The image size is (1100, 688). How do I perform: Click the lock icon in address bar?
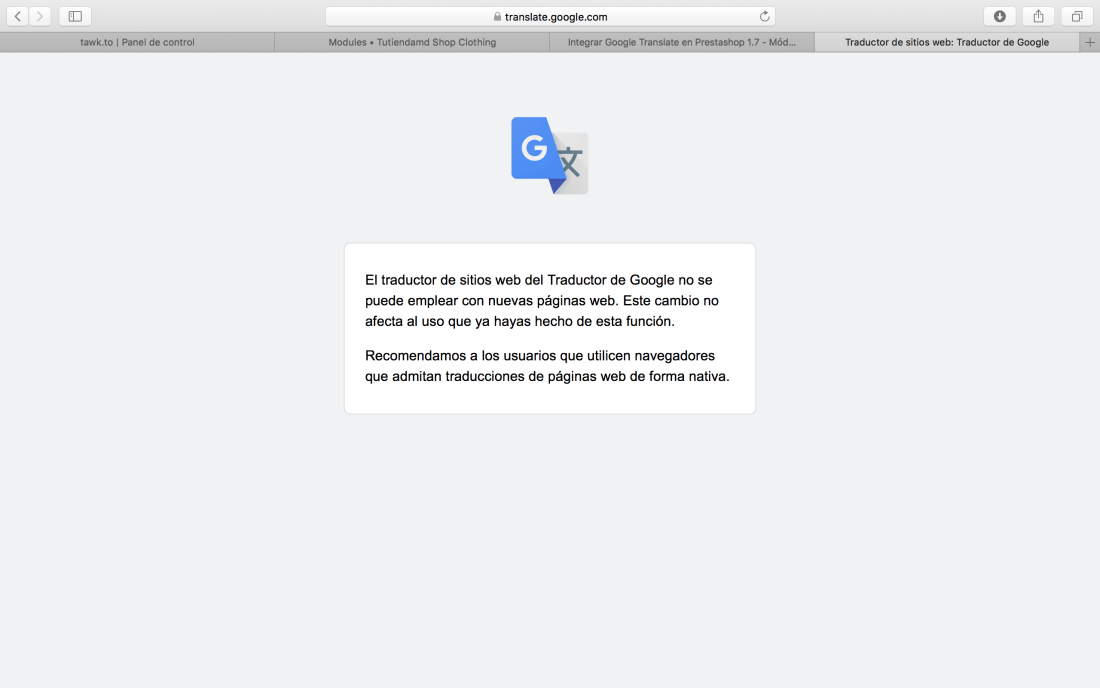click(497, 16)
